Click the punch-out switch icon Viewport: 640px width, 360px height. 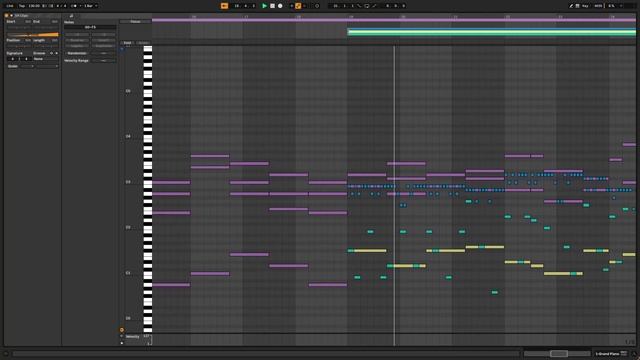pyautogui.click(x=374, y=6)
